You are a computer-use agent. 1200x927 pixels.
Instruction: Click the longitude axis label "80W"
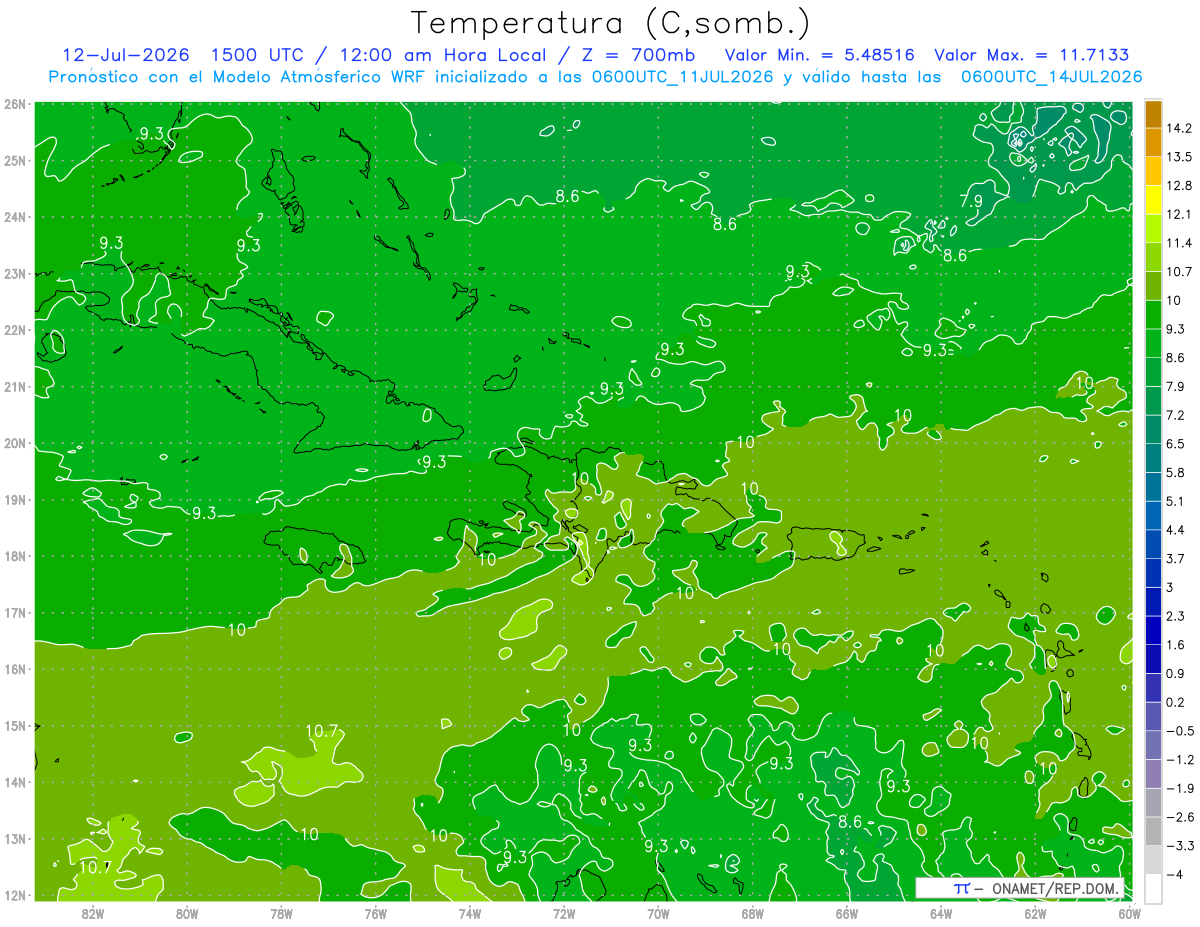pos(187,913)
